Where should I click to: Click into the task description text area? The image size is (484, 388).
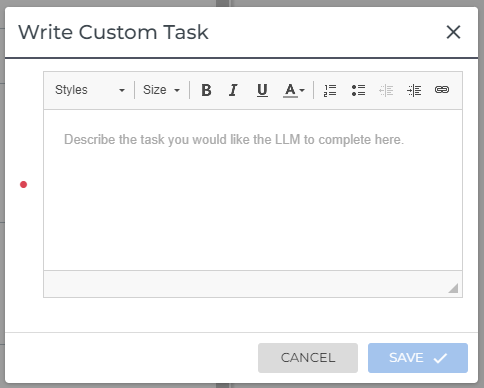[253, 190]
